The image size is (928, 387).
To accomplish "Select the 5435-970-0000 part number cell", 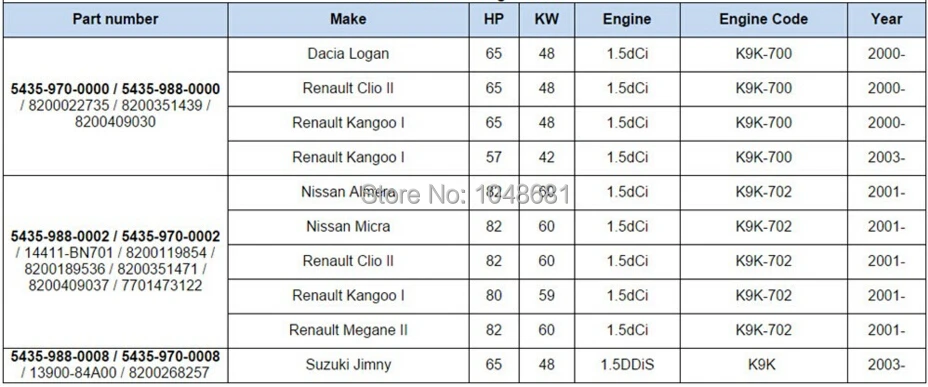I will click(115, 106).
